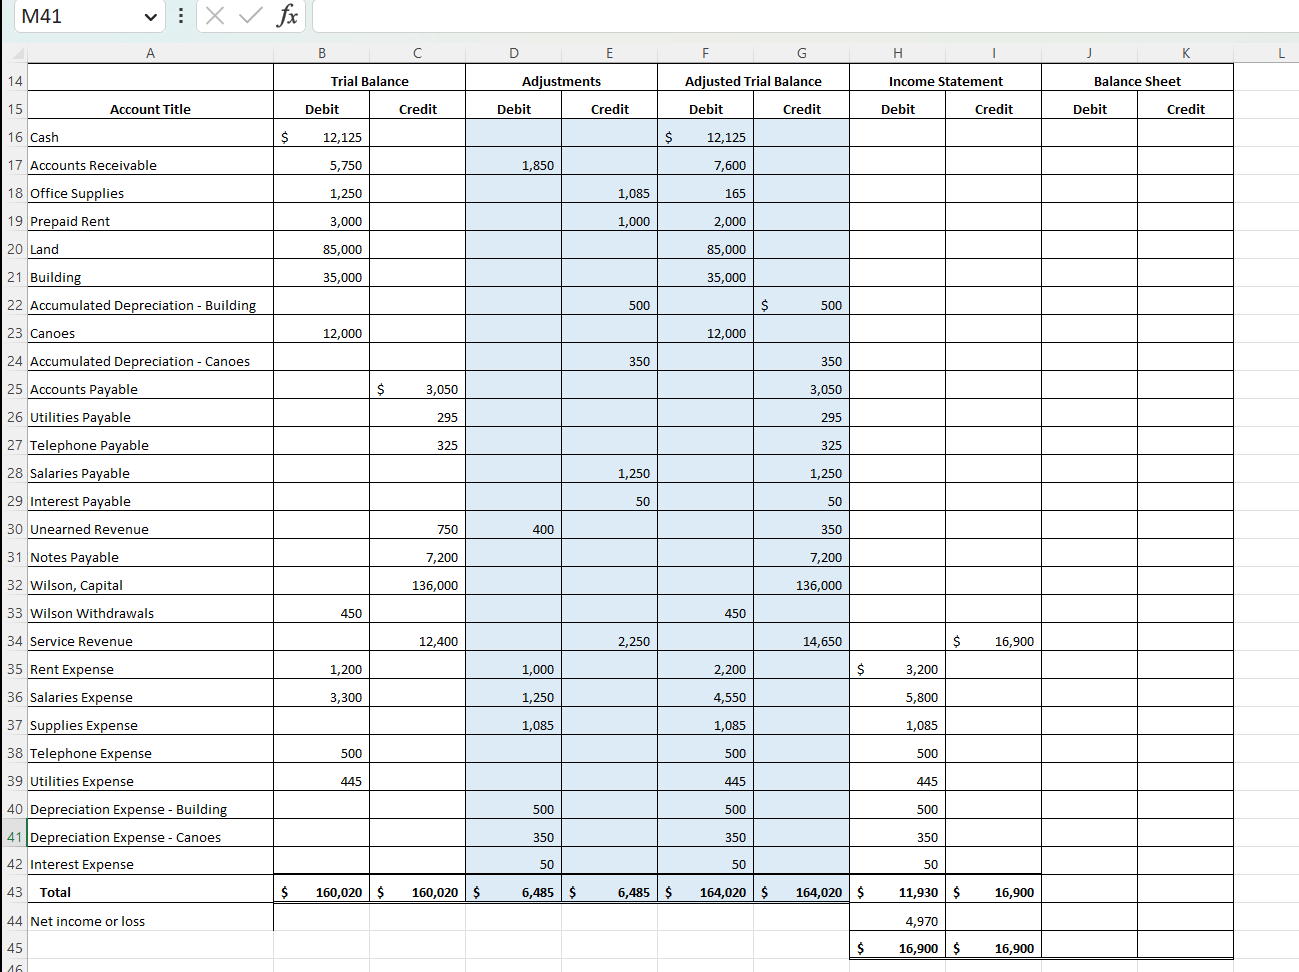Click the vertical ellipsis next to the Name Box
Image resolution: width=1299 pixels, height=972 pixels.
pos(180,16)
